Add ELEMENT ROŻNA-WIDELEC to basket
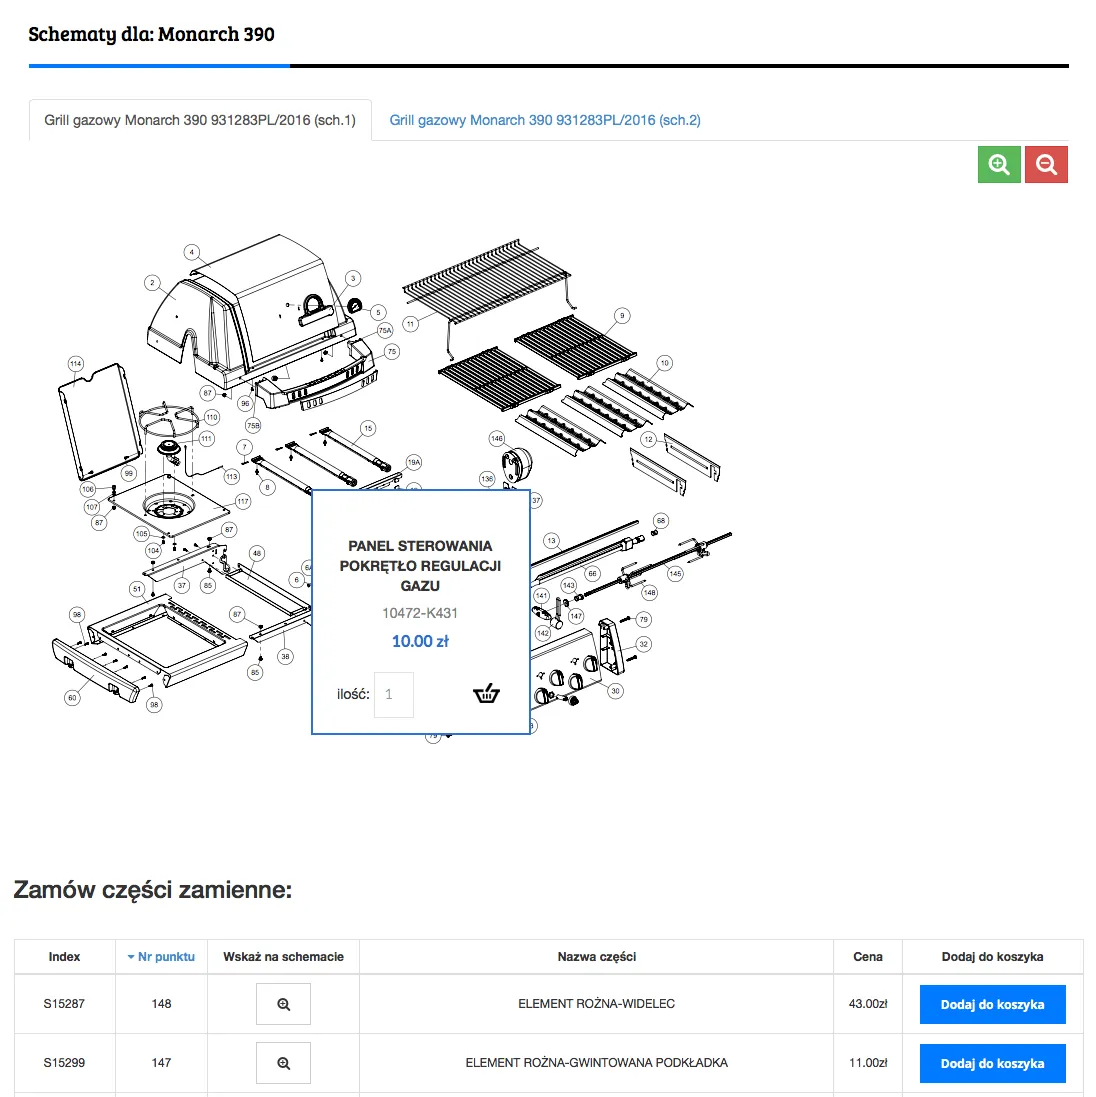 point(992,1005)
